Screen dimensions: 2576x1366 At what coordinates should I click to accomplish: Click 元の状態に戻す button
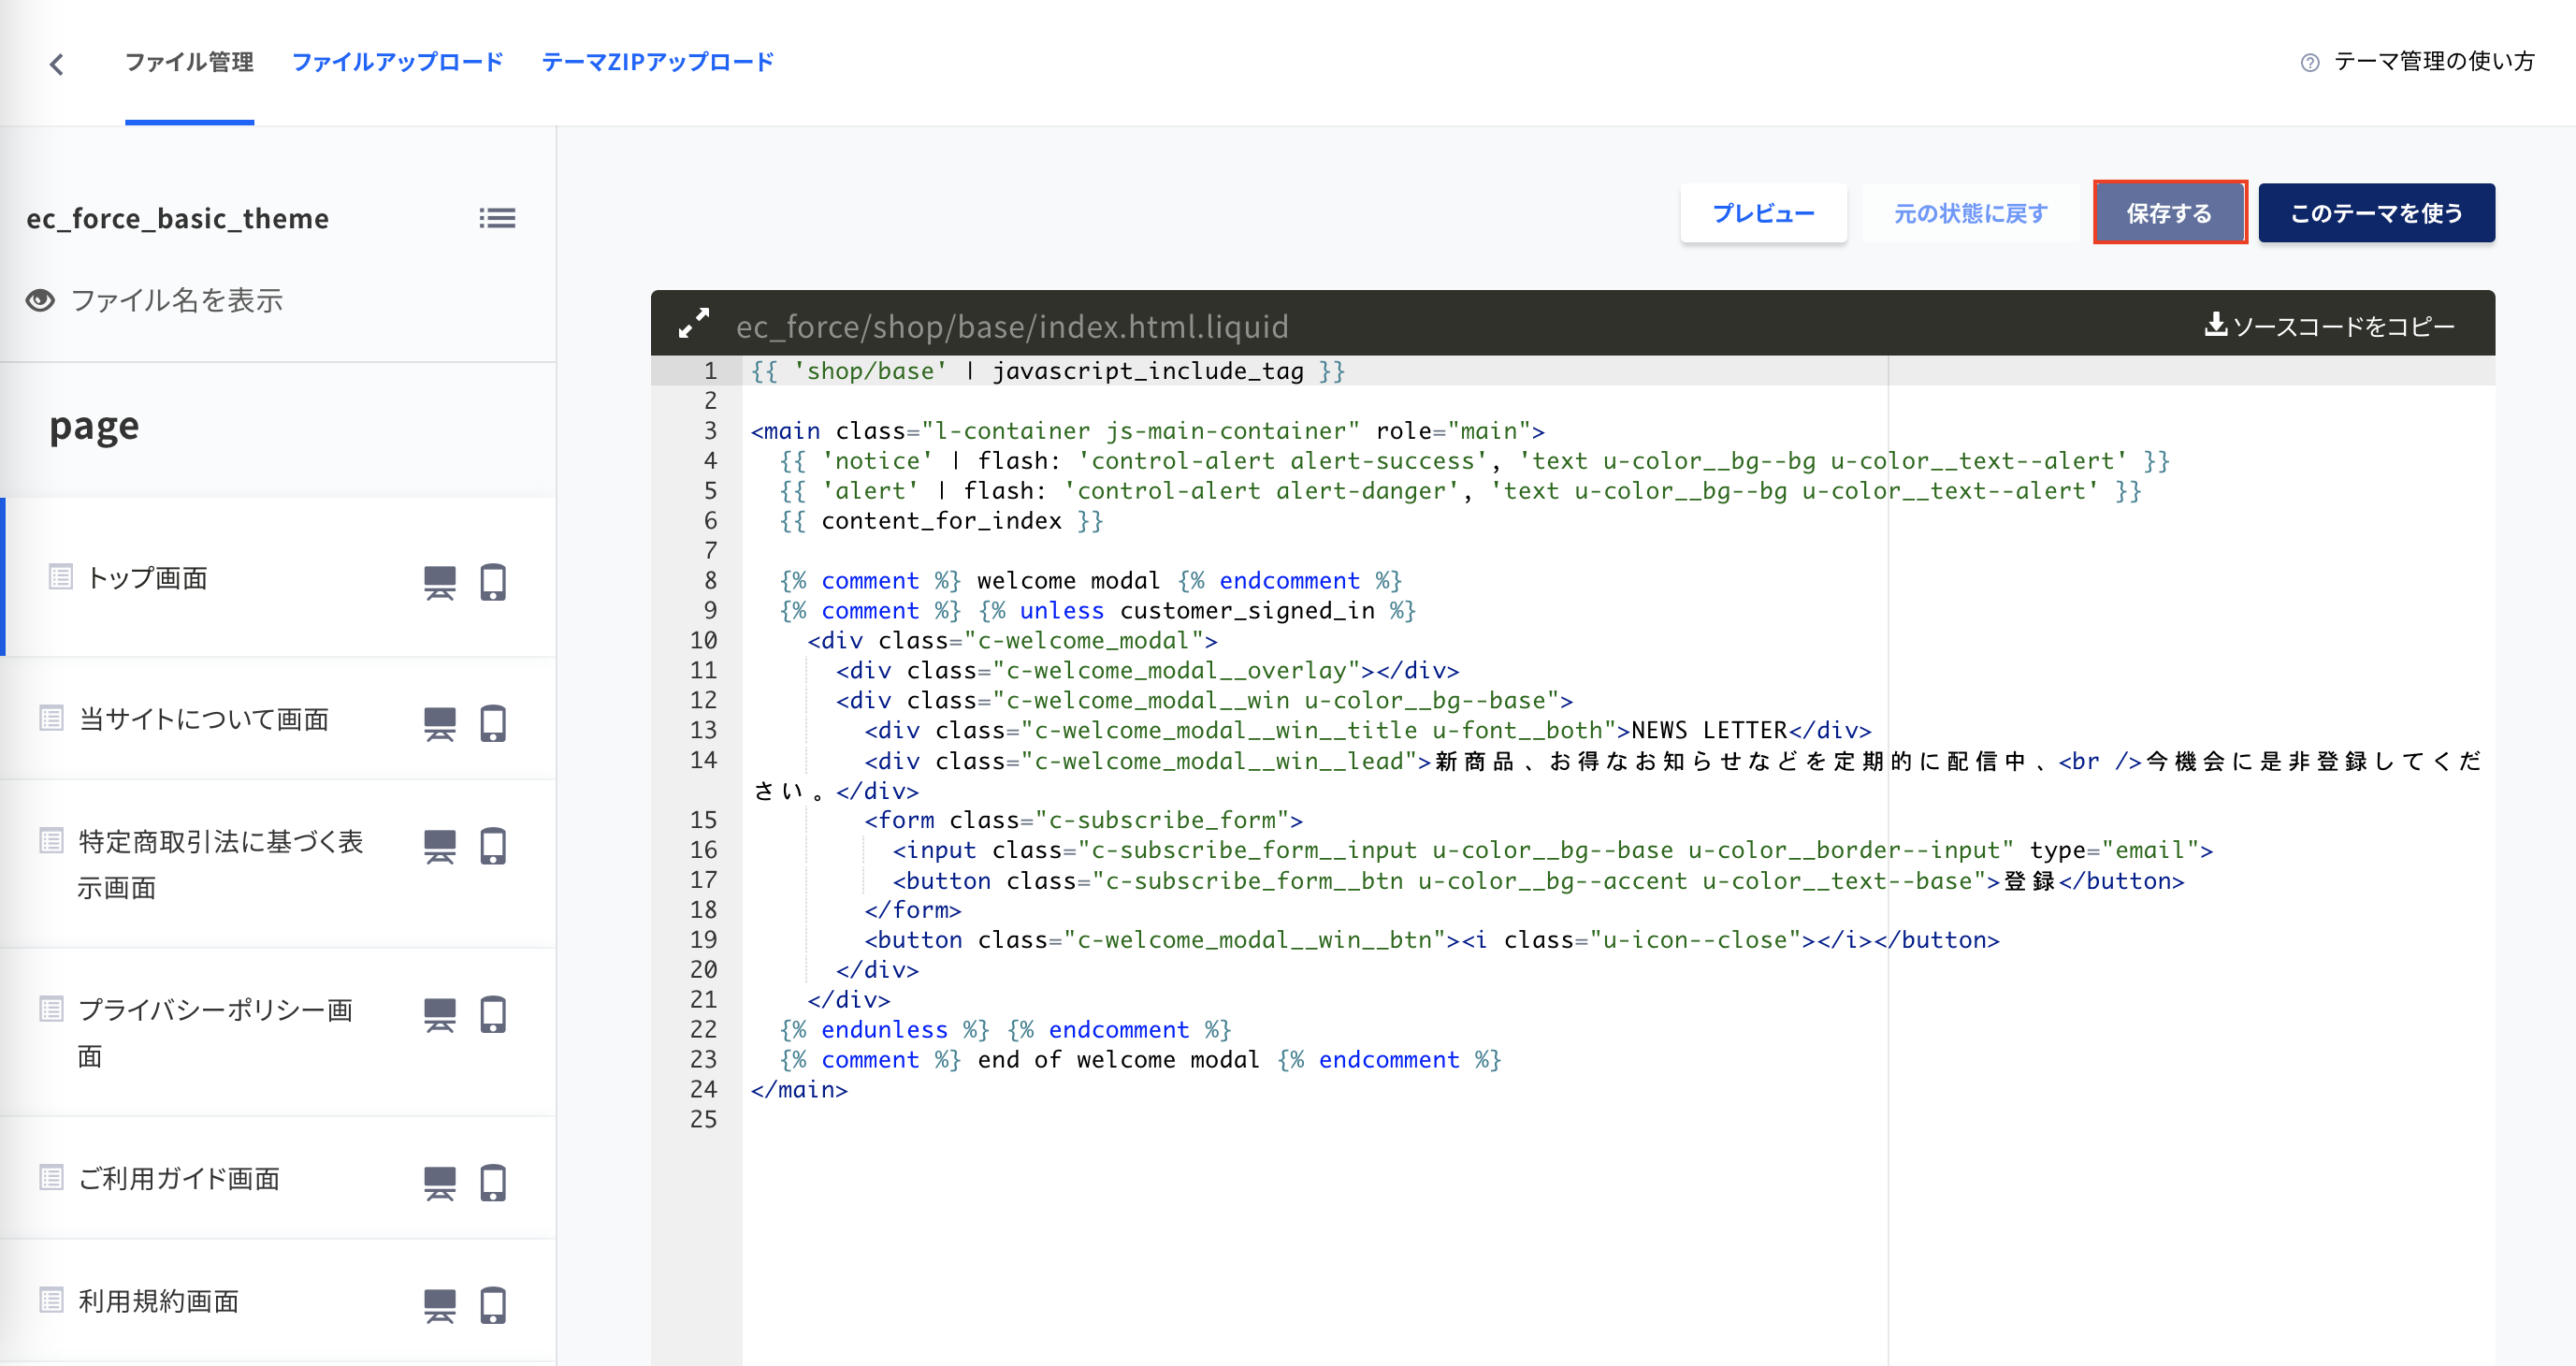pyautogui.click(x=1969, y=212)
